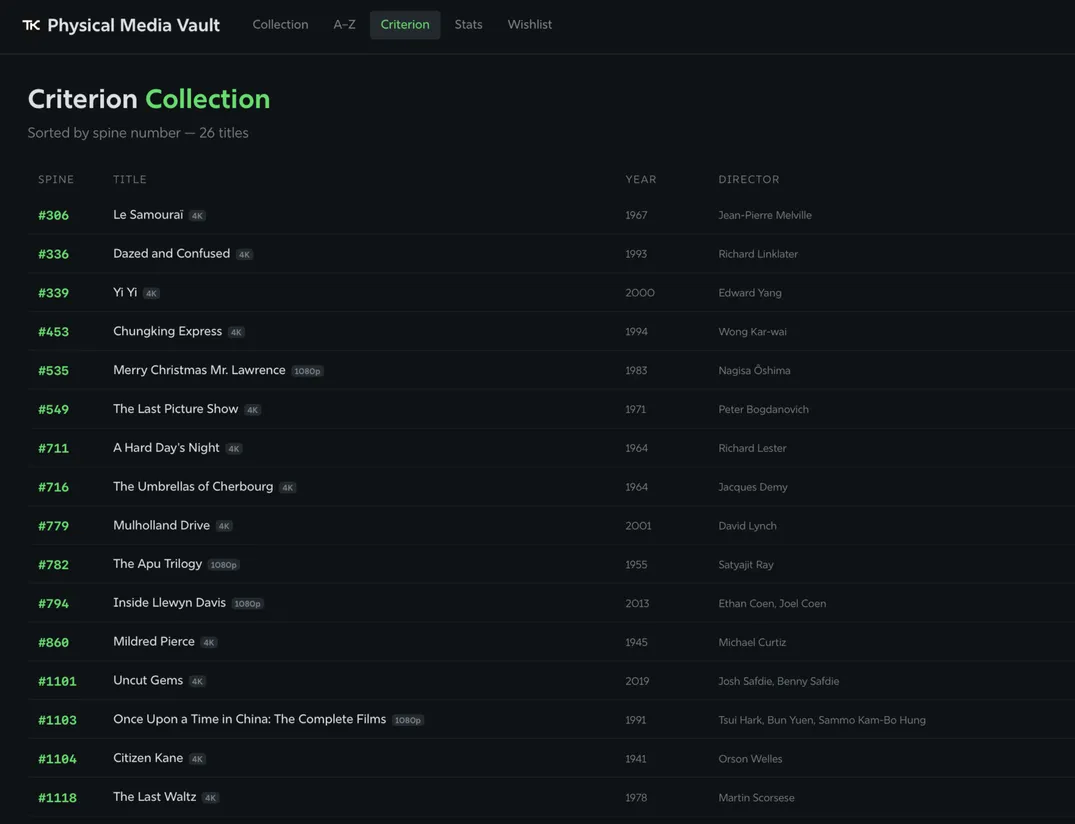Open the Stats tab
The height and width of the screenshot is (824, 1075).
pos(468,25)
